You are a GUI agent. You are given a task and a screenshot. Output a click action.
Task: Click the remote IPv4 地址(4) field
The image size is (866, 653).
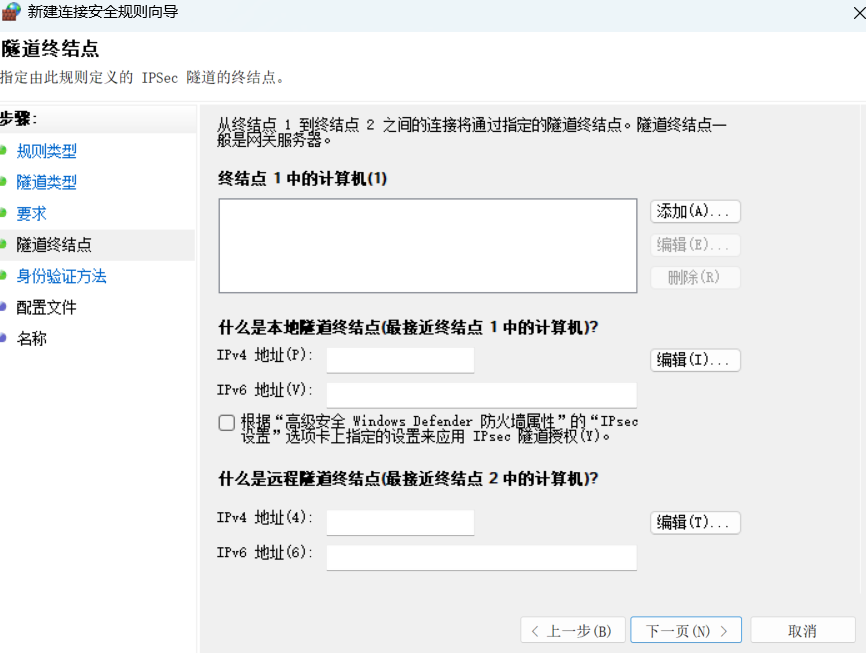pyautogui.click(x=400, y=523)
